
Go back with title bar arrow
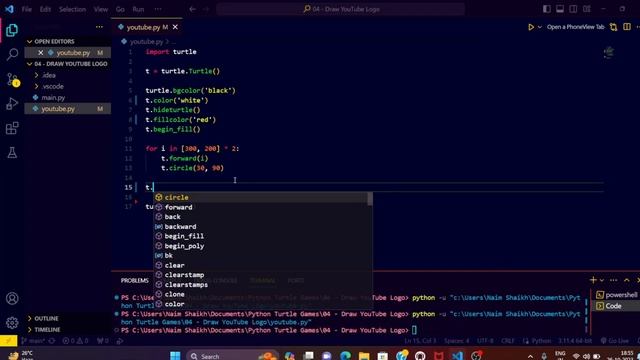point(192,9)
